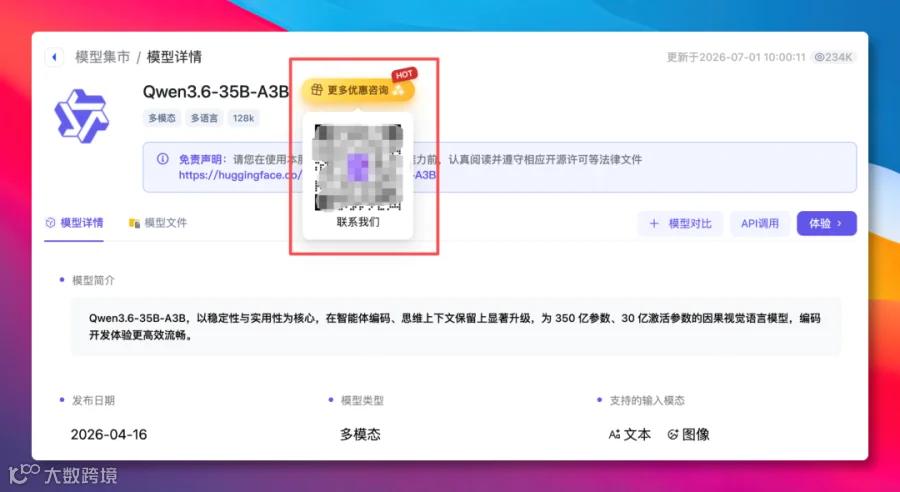The width and height of the screenshot is (900, 492).
Task: Click the 更多优惠咨询 promotion button
Action: pos(358,90)
